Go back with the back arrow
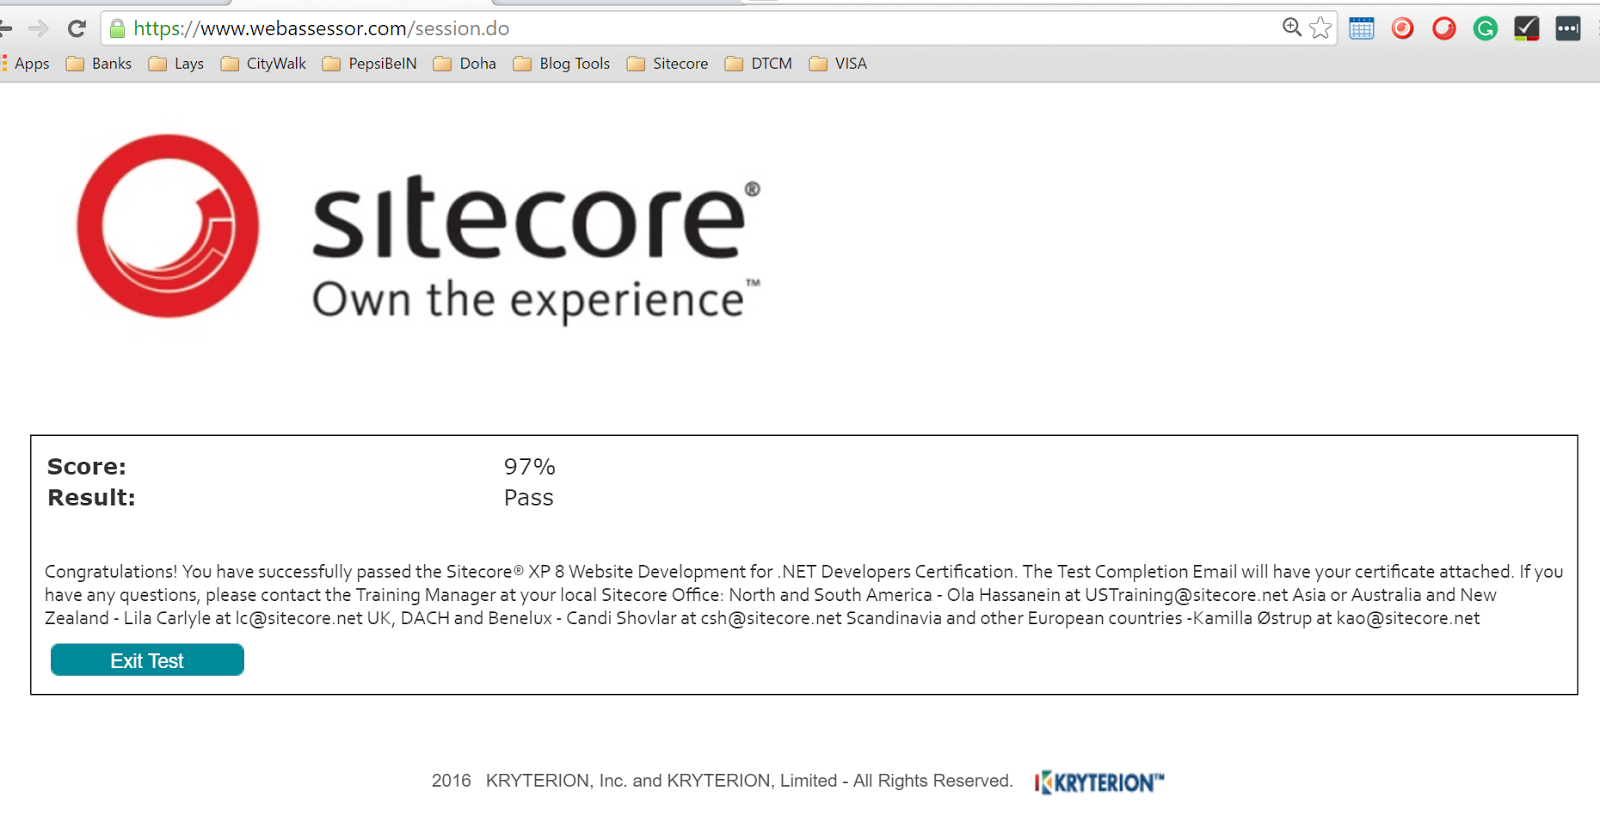Viewport: 1600px width, 834px height. tap(5, 29)
